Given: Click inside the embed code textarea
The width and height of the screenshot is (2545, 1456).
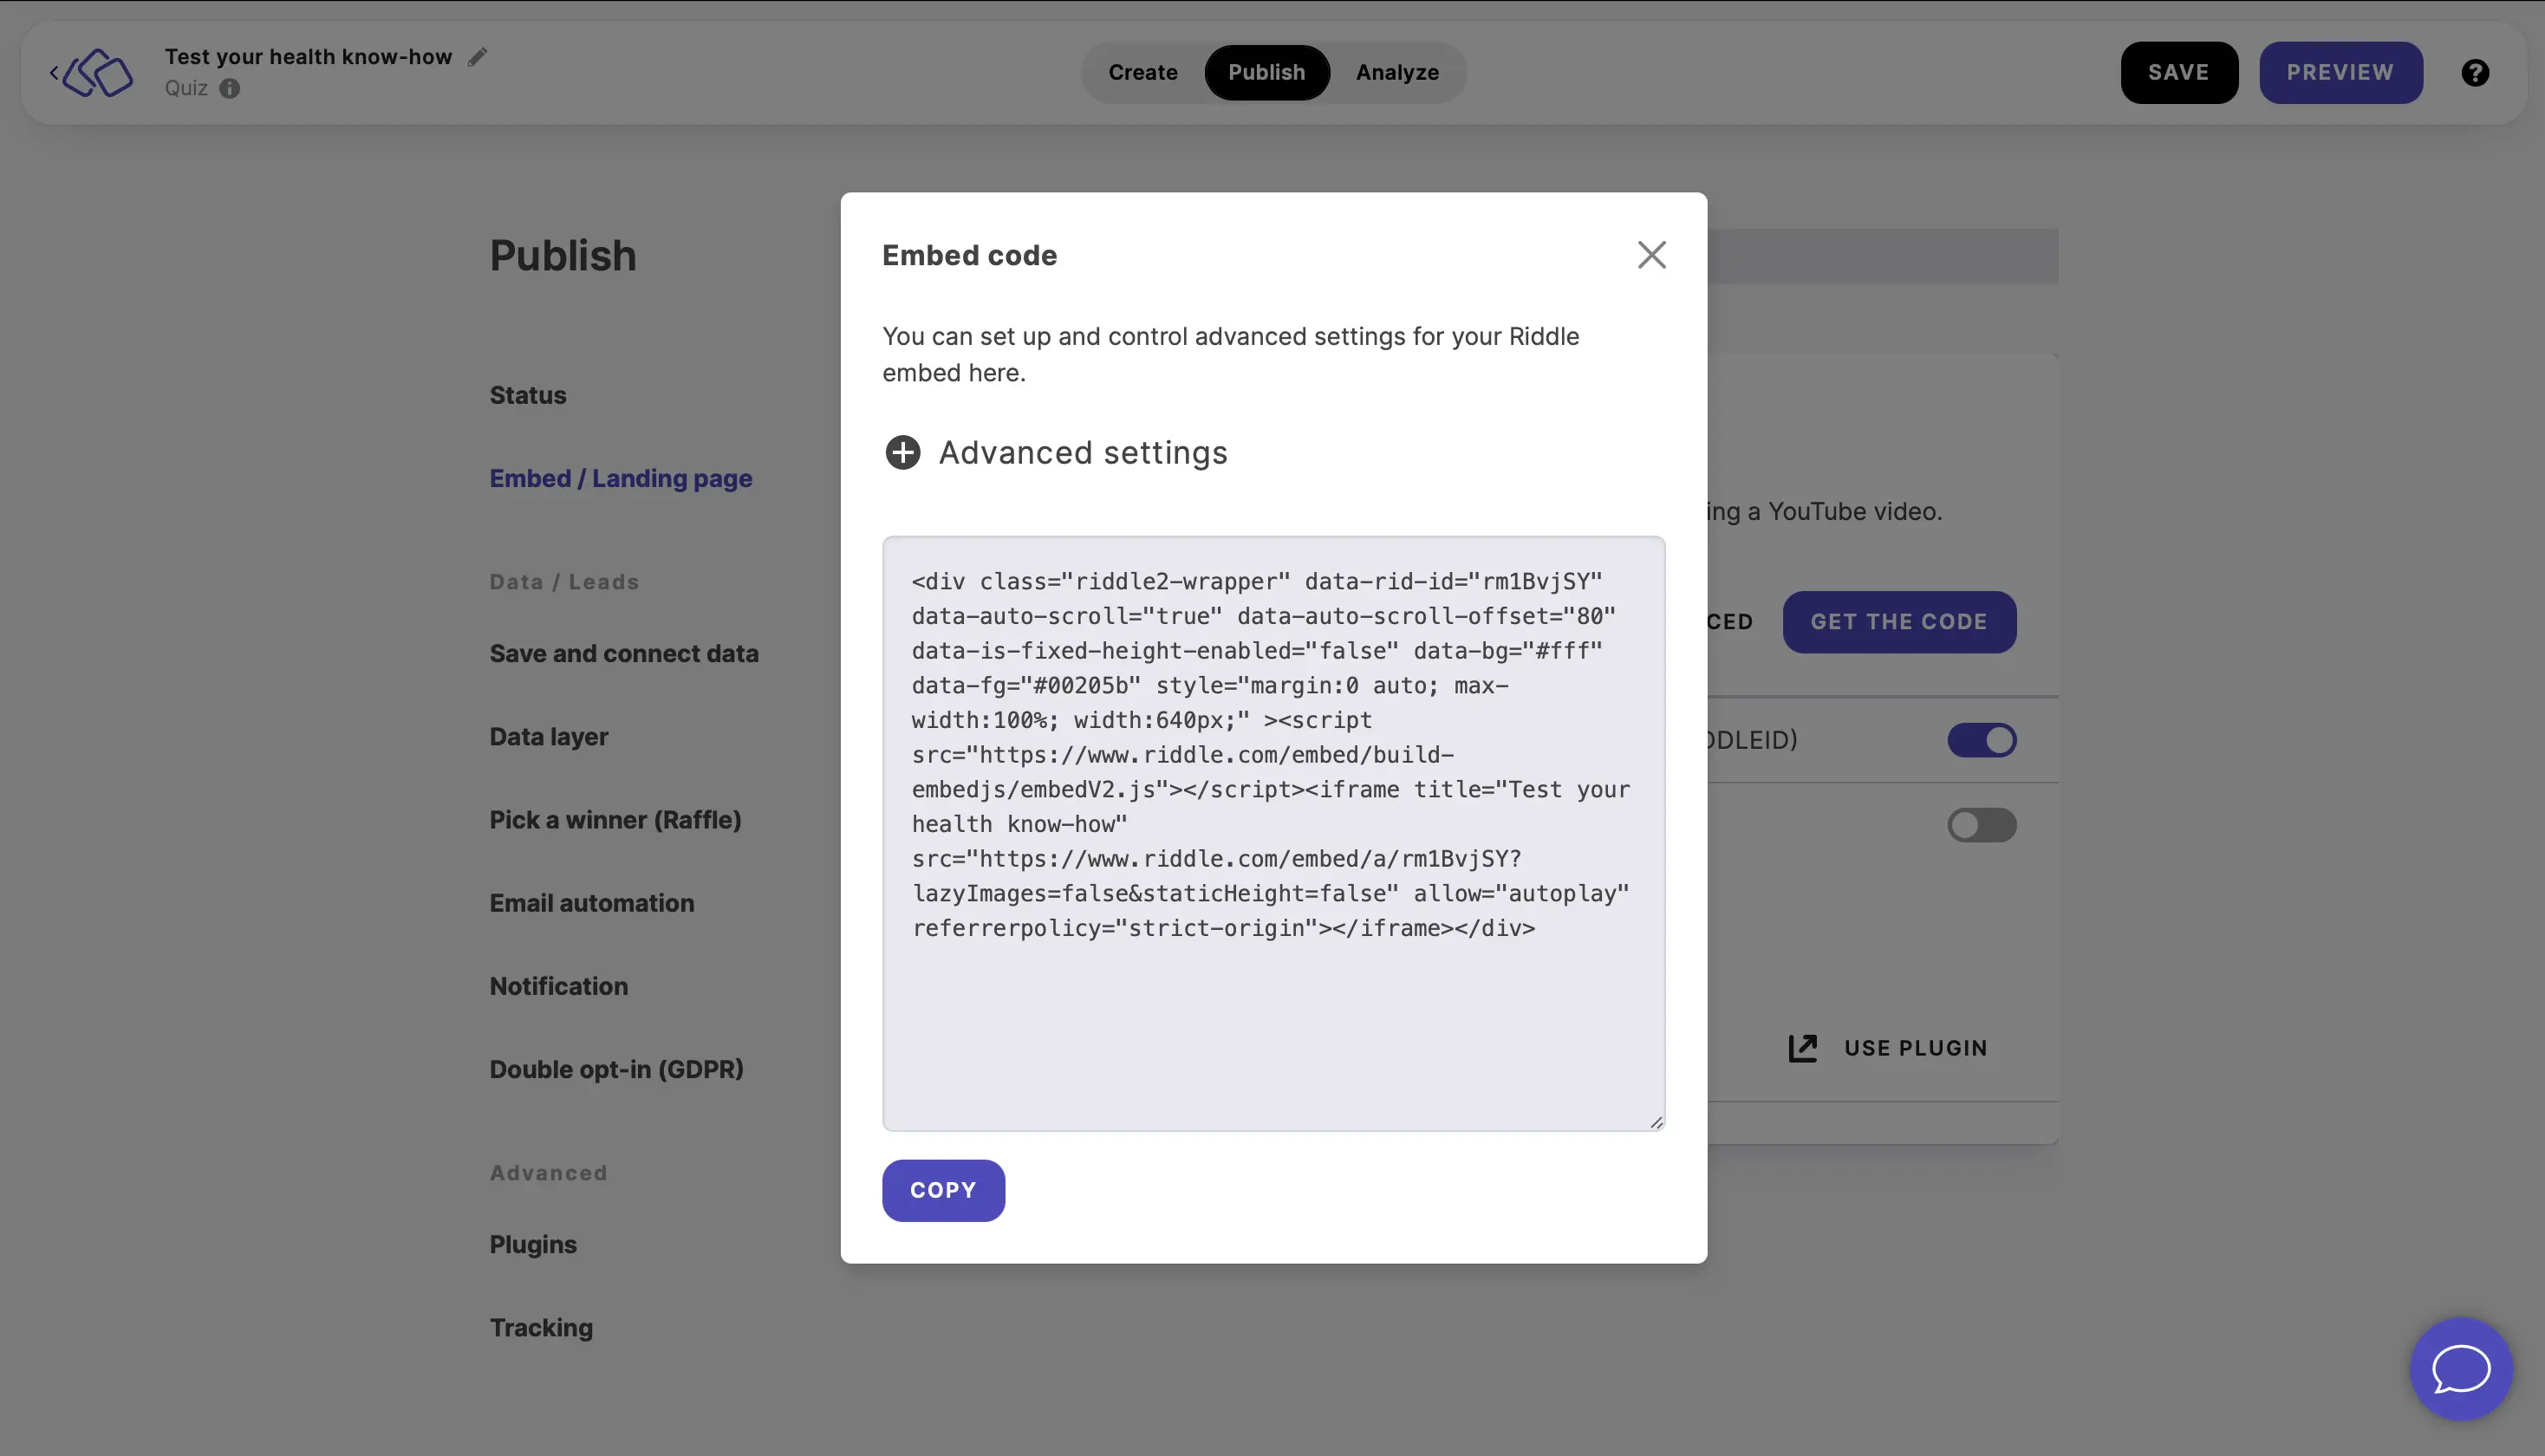Looking at the screenshot, I should [1273, 834].
